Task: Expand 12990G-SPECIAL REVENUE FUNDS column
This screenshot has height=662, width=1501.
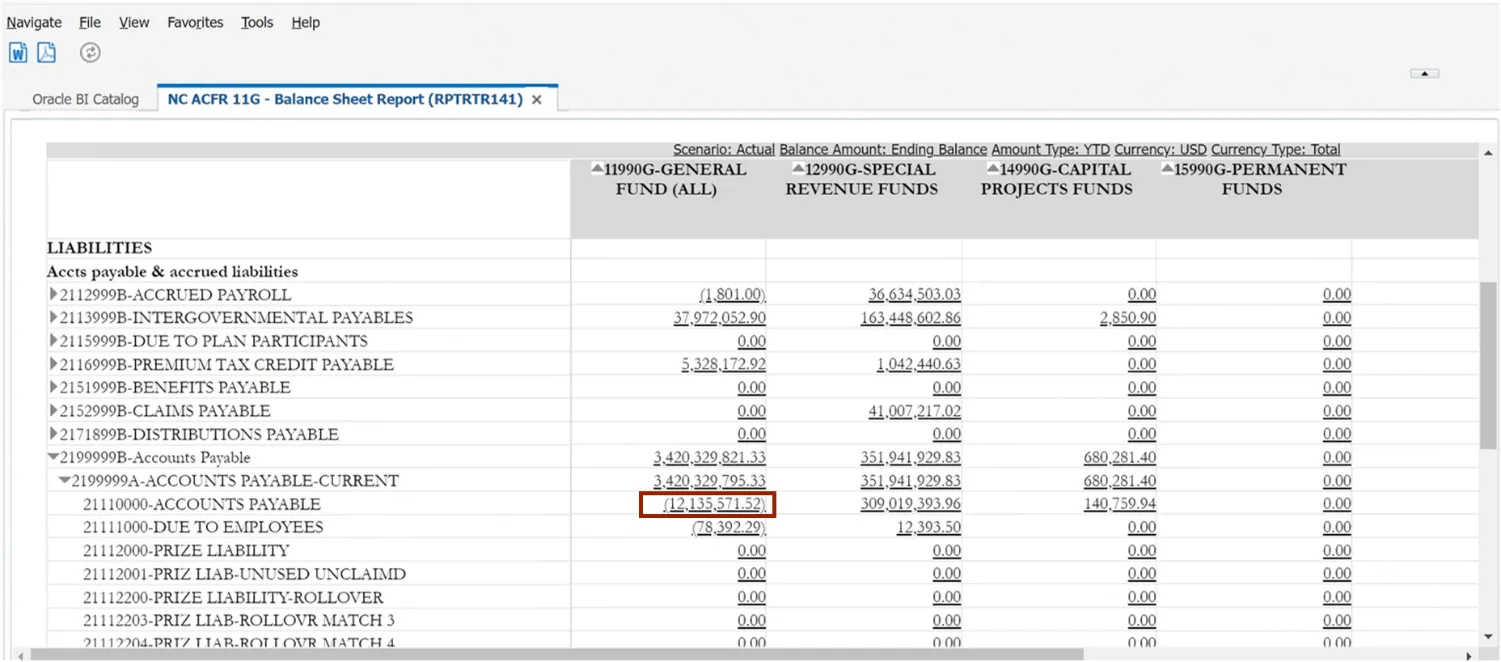Action: point(797,168)
